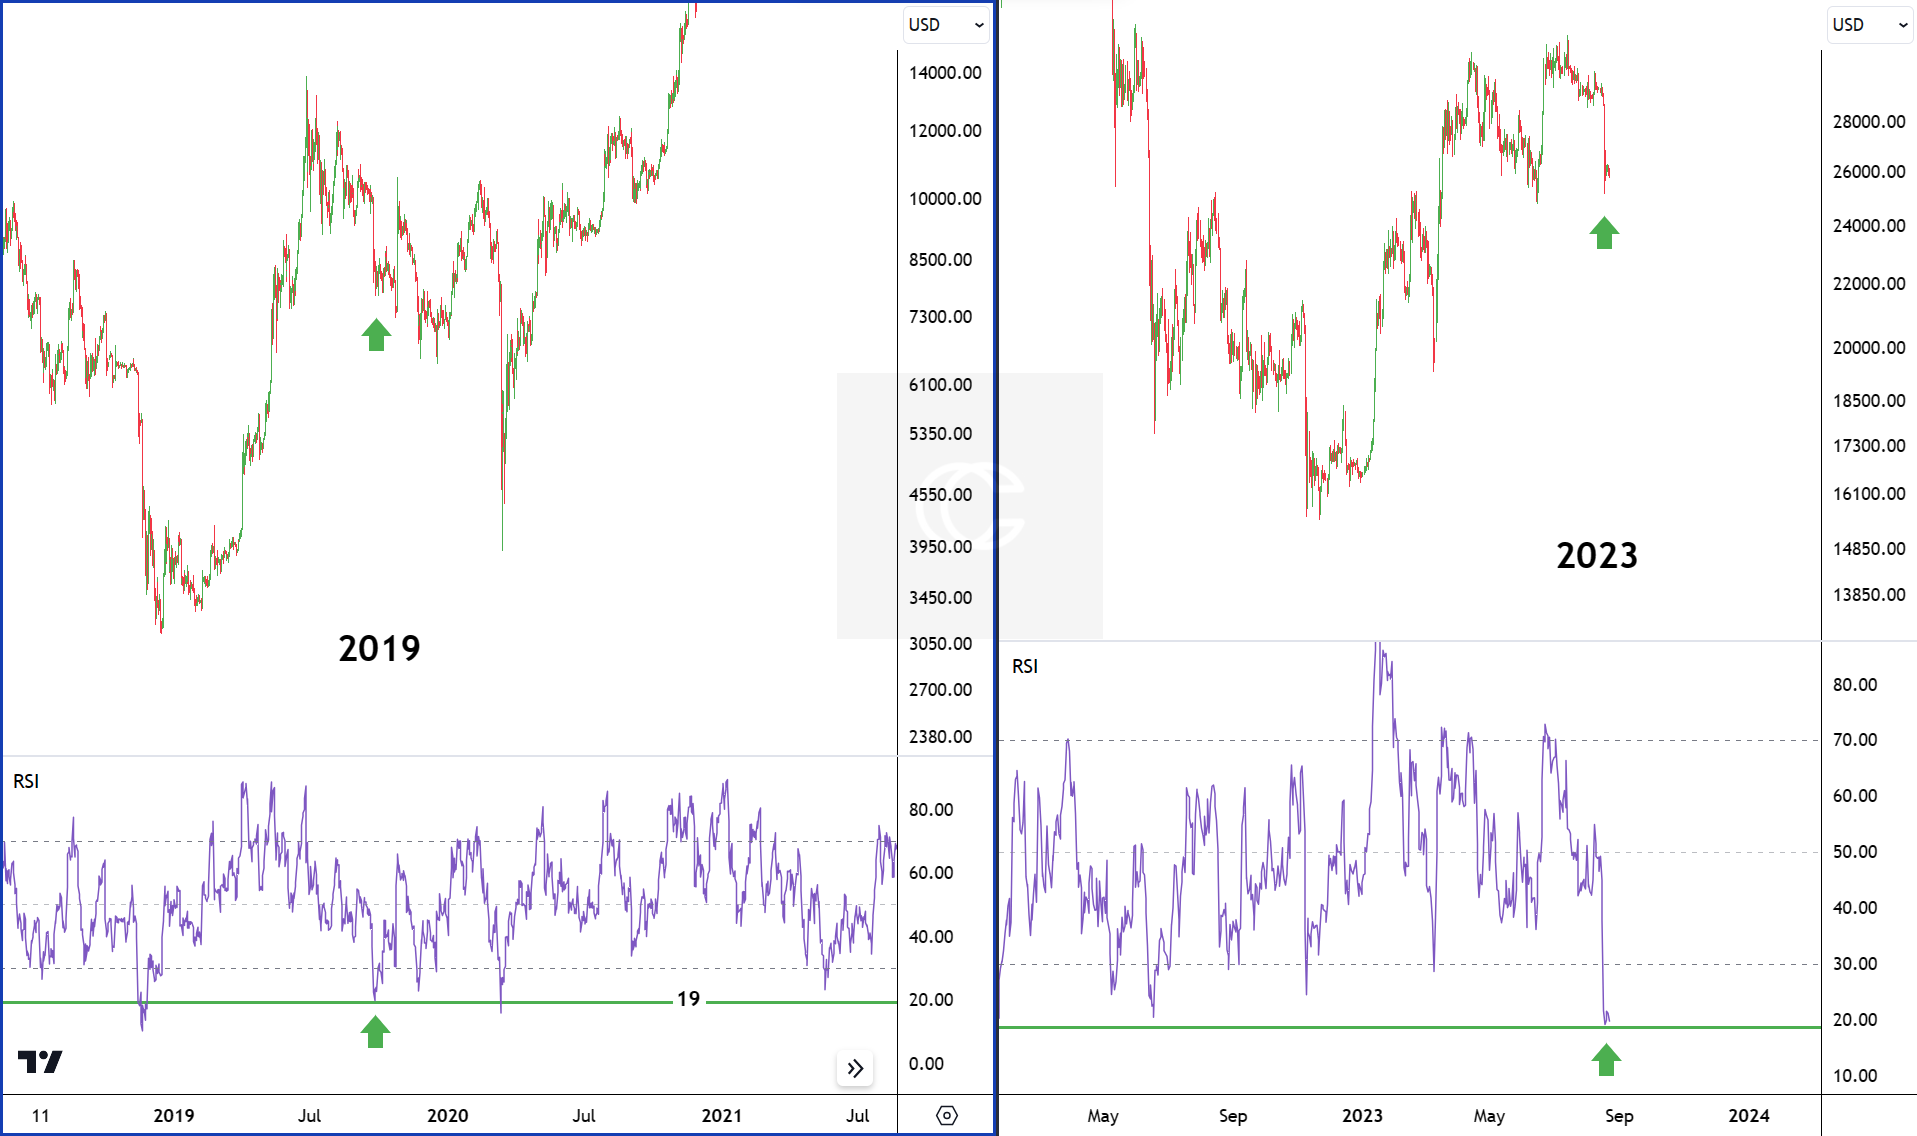
Task: Select the RSI indicator label in right chart
Action: [1025, 666]
